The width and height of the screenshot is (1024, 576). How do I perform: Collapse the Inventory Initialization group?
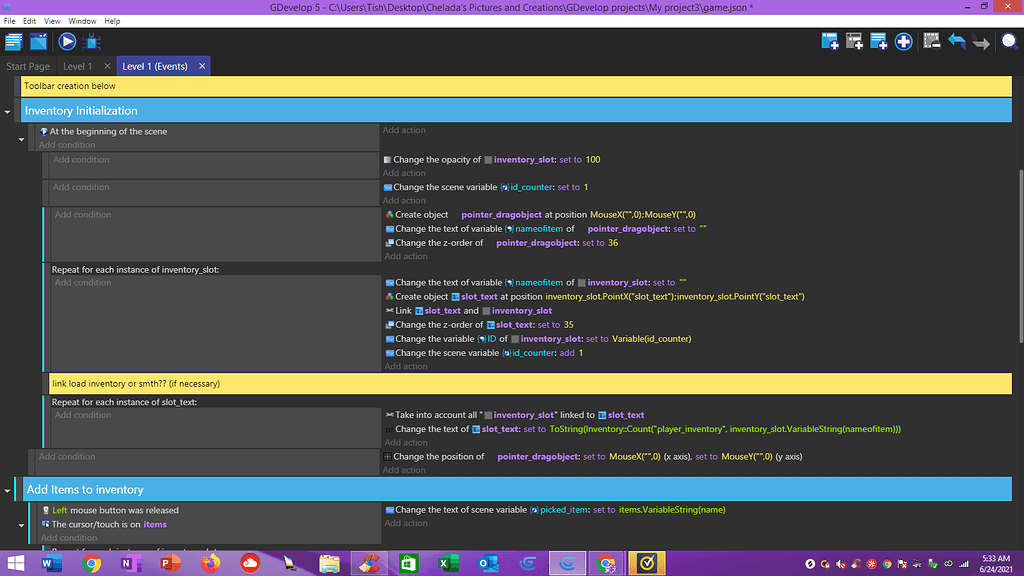coord(8,111)
